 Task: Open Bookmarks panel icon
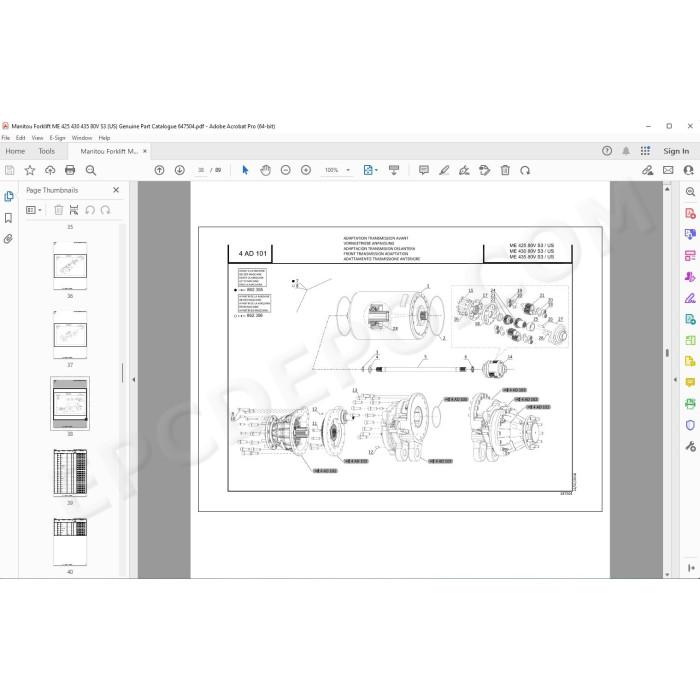tap(8, 218)
